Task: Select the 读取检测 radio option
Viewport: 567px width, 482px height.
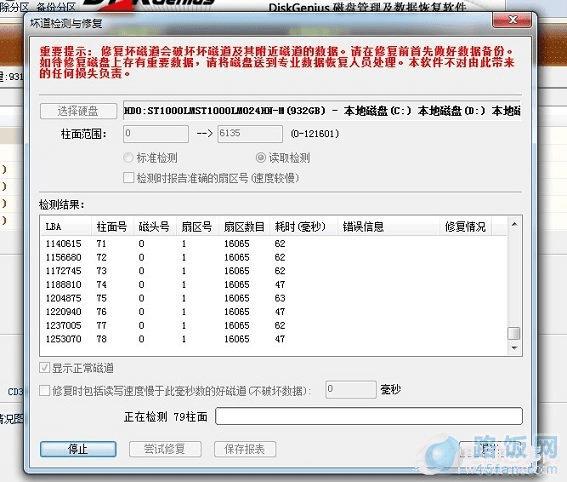Action: point(283,158)
